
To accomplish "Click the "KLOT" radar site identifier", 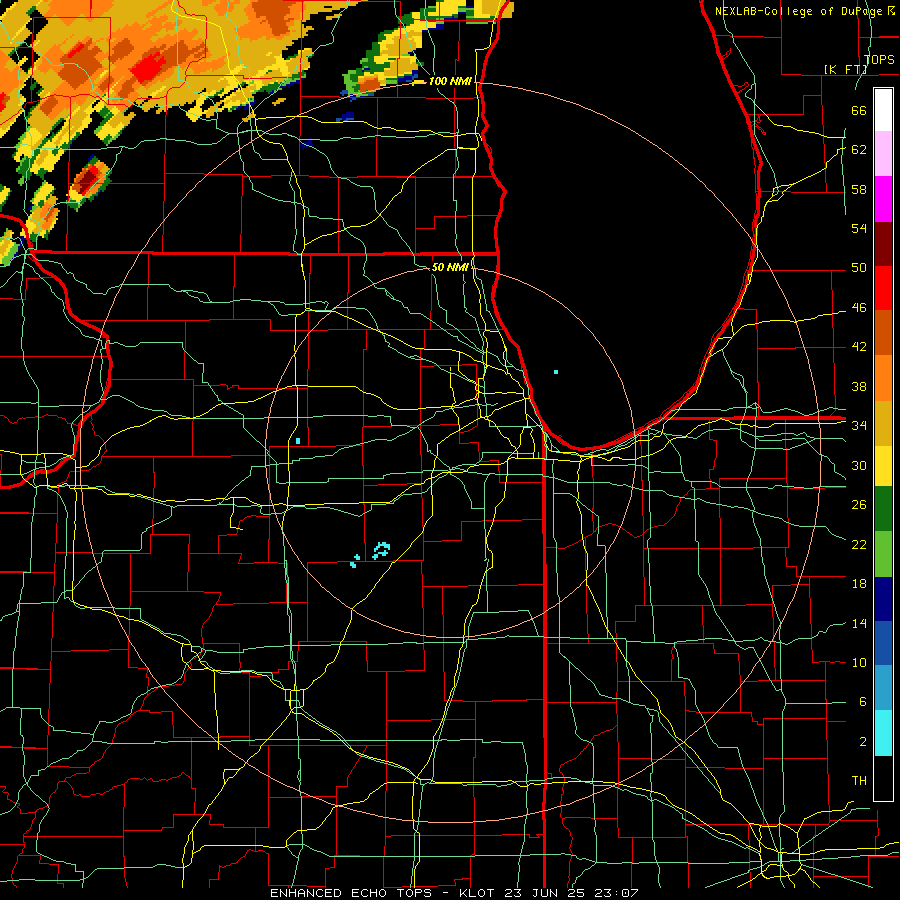I will click(x=478, y=893).
